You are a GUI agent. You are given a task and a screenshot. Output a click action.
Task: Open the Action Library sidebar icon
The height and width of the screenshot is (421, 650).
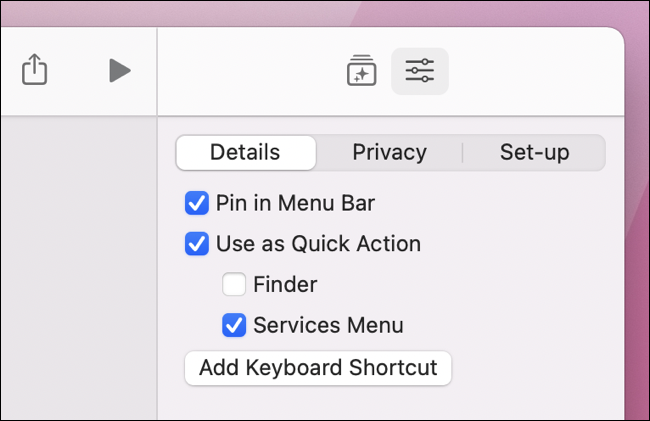pyautogui.click(x=361, y=71)
